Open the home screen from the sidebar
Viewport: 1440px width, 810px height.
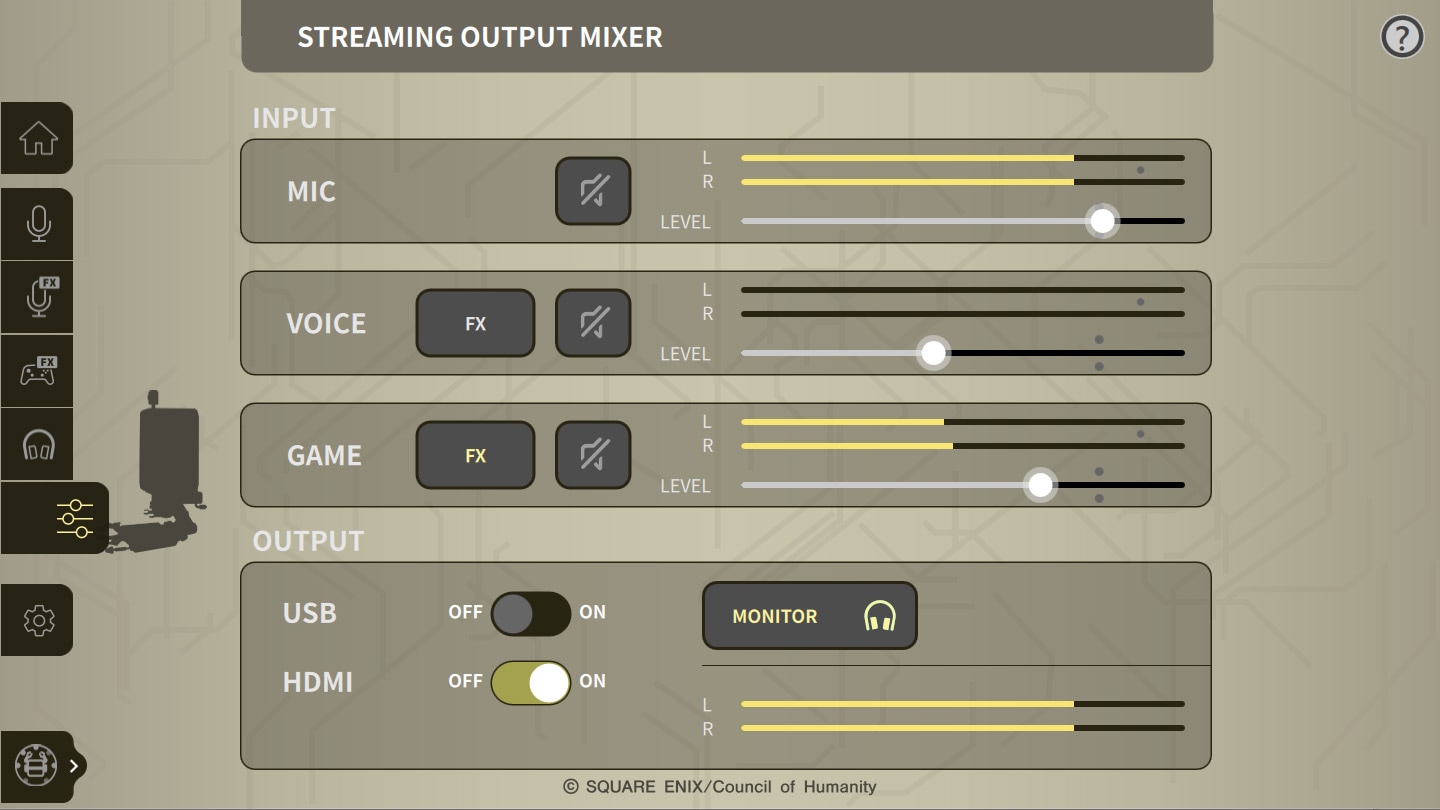coord(36,138)
